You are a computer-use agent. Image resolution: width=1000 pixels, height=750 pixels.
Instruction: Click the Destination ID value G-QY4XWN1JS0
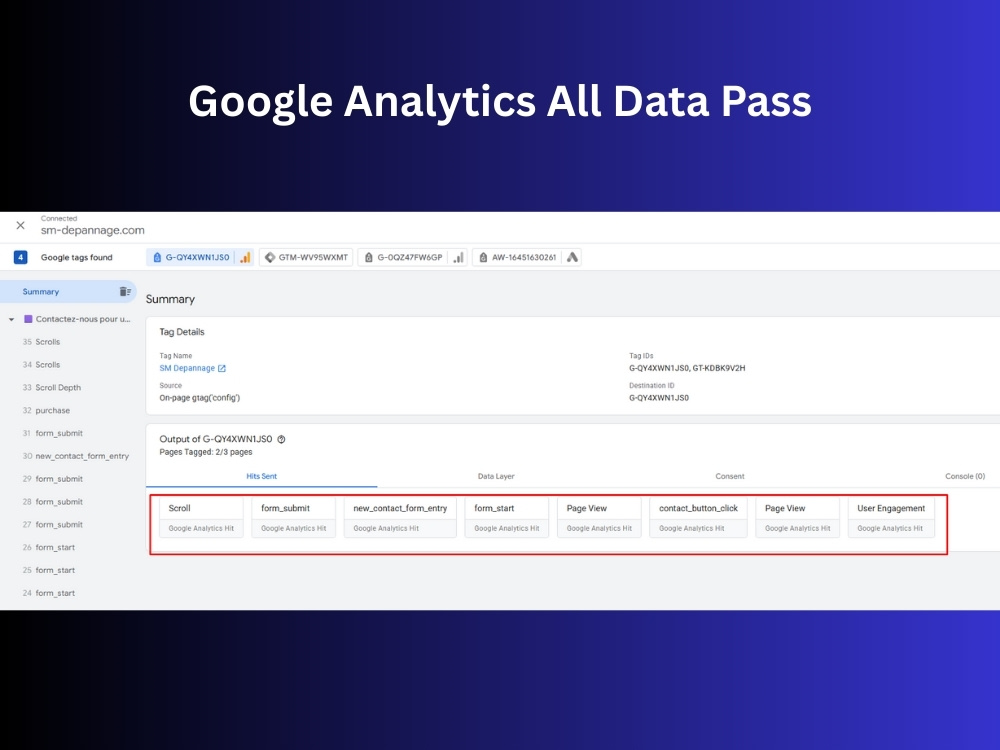[659, 398]
